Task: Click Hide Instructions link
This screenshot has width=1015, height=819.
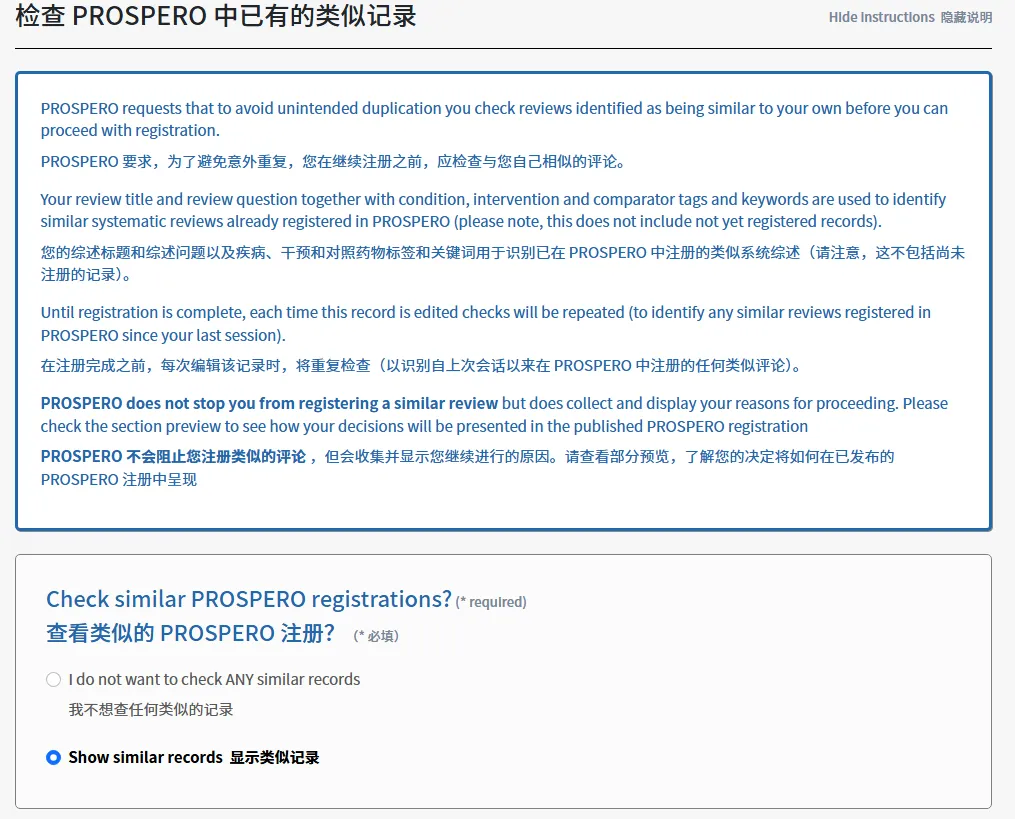Action: click(x=910, y=17)
